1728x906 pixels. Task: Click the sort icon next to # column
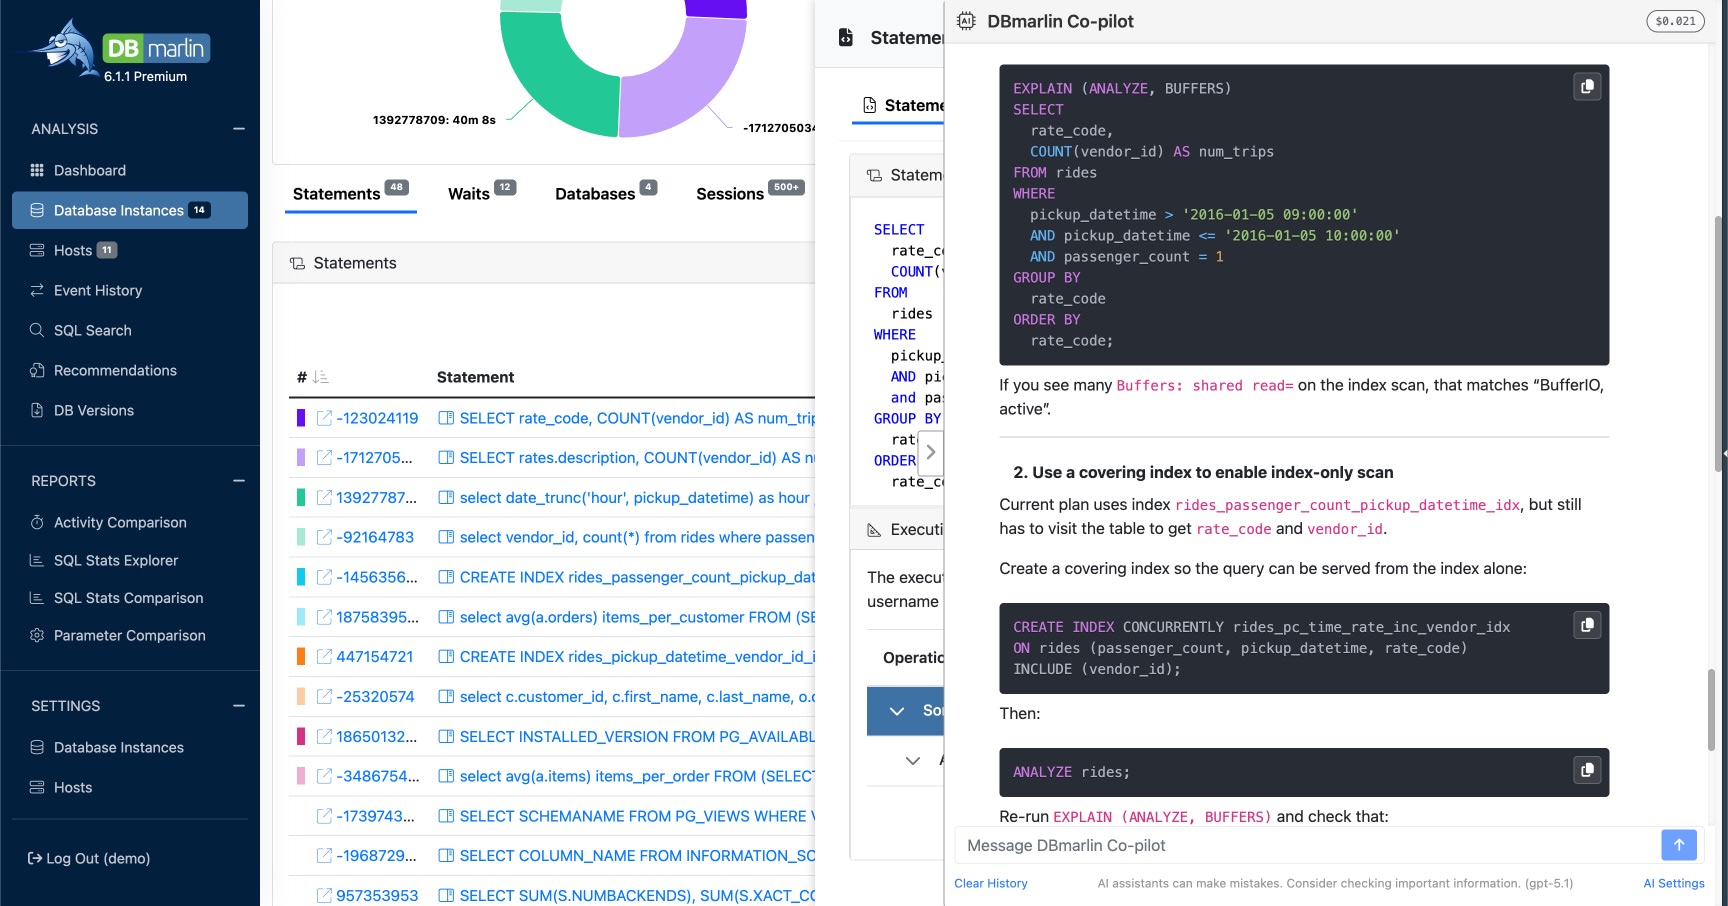(x=320, y=377)
